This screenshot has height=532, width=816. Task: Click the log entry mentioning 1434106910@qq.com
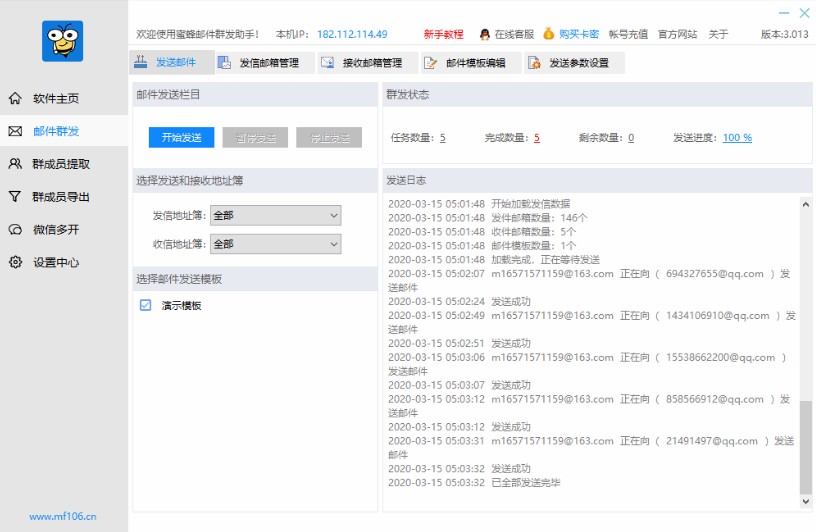click(592, 322)
